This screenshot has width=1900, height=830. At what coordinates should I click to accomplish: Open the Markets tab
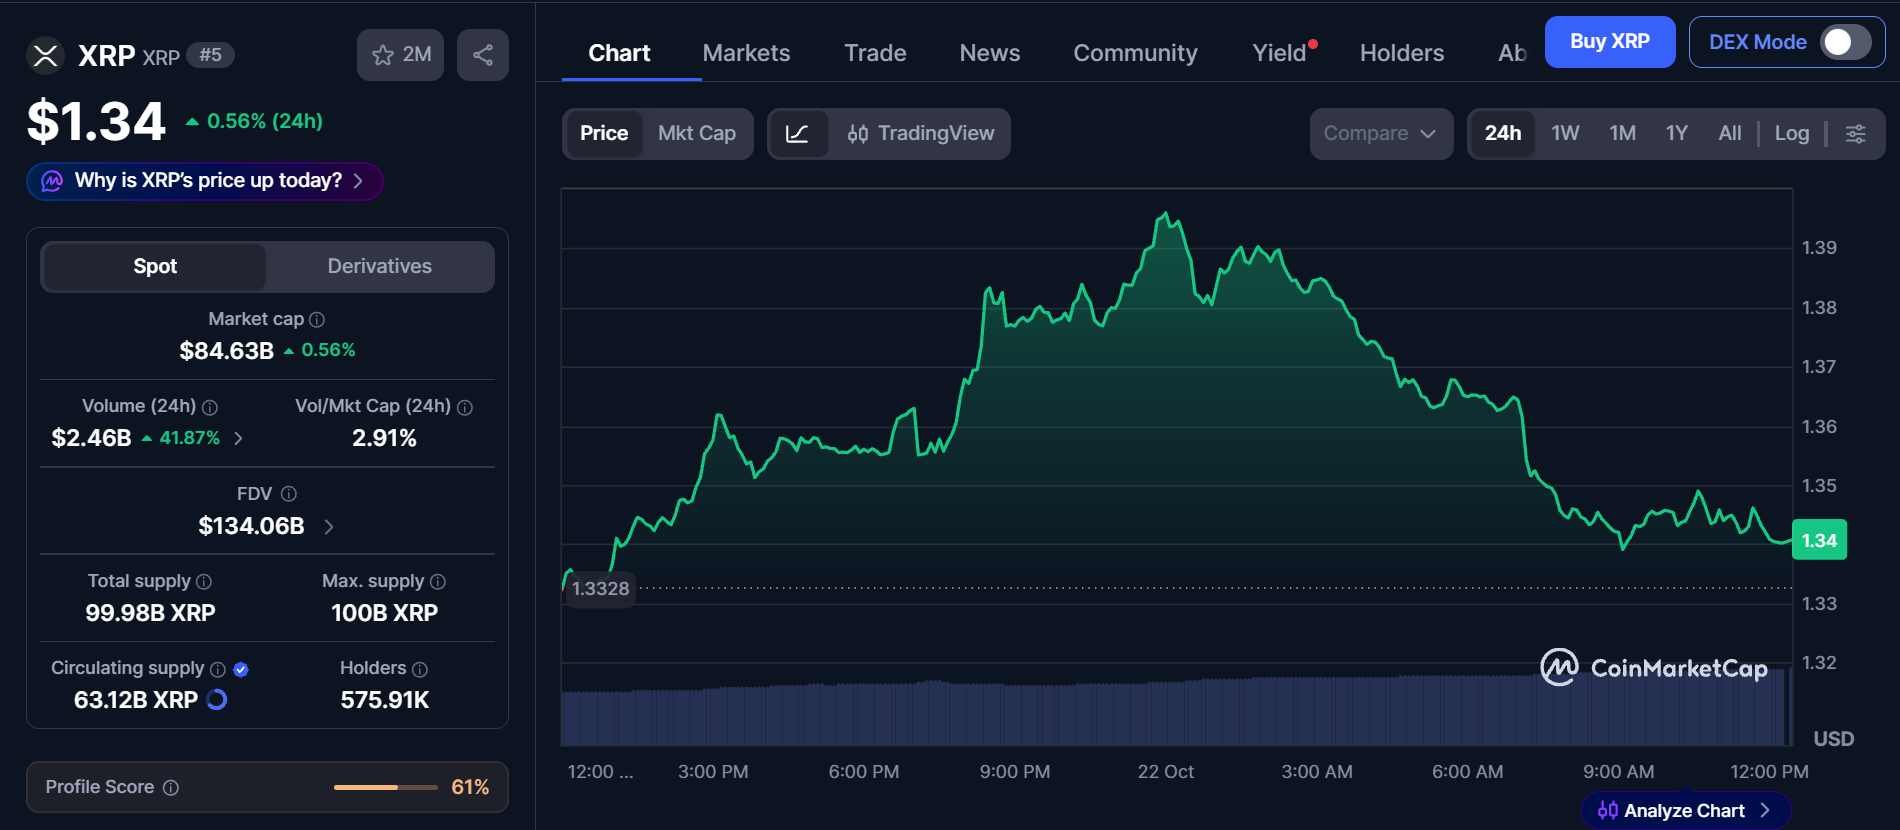(x=746, y=53)
